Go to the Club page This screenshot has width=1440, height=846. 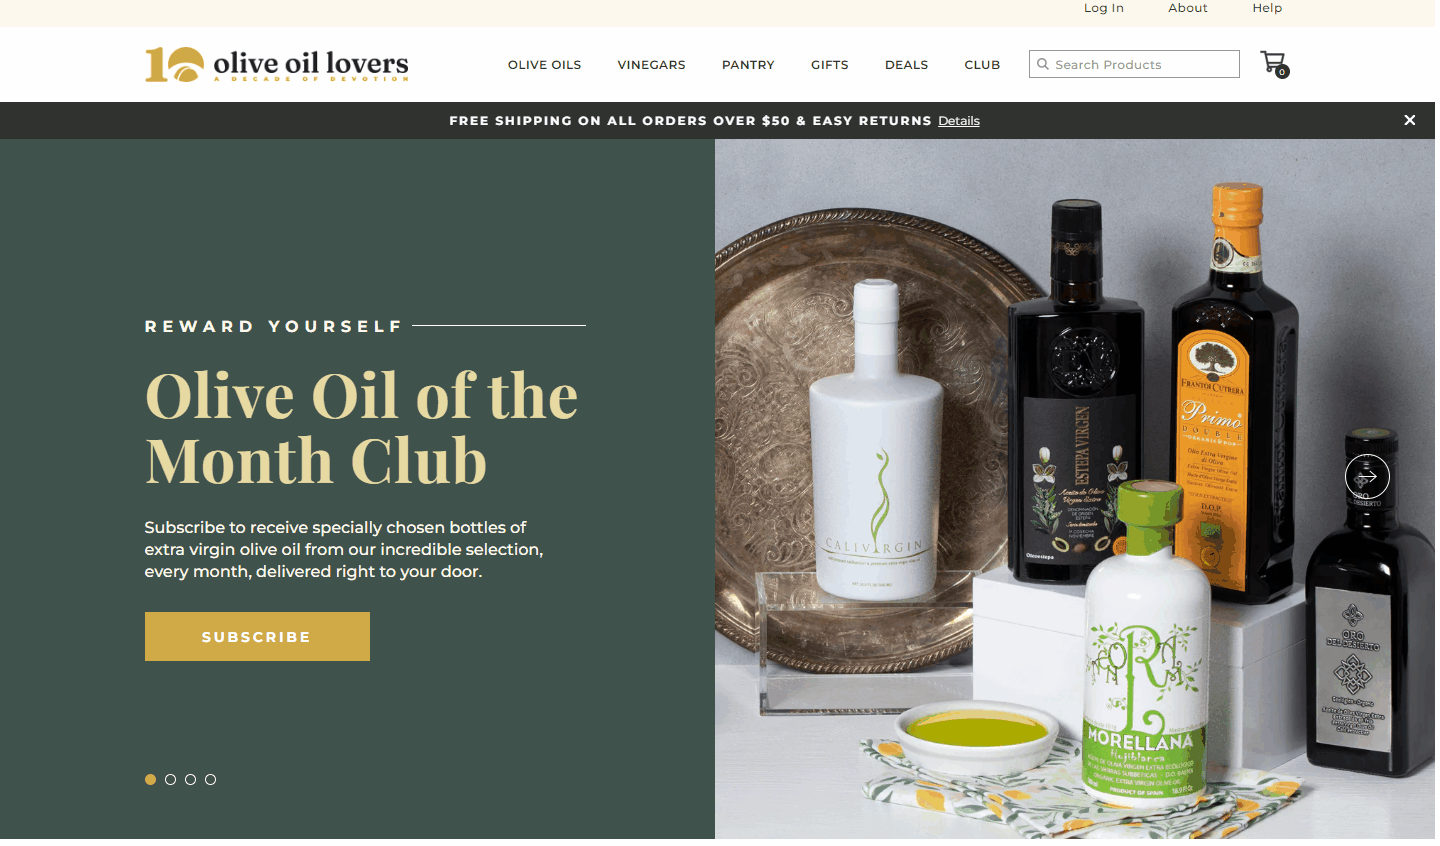pyautogui.click(x=982, y=65)
